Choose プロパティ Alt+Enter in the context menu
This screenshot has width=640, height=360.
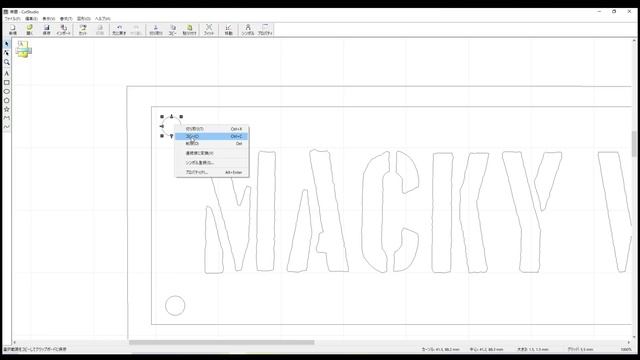[211, 172]
